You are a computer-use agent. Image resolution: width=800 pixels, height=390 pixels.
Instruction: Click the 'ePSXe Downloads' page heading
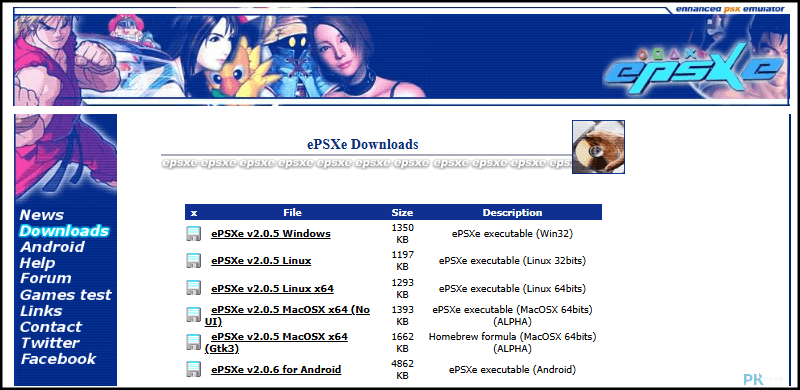(x=363, y=144)
